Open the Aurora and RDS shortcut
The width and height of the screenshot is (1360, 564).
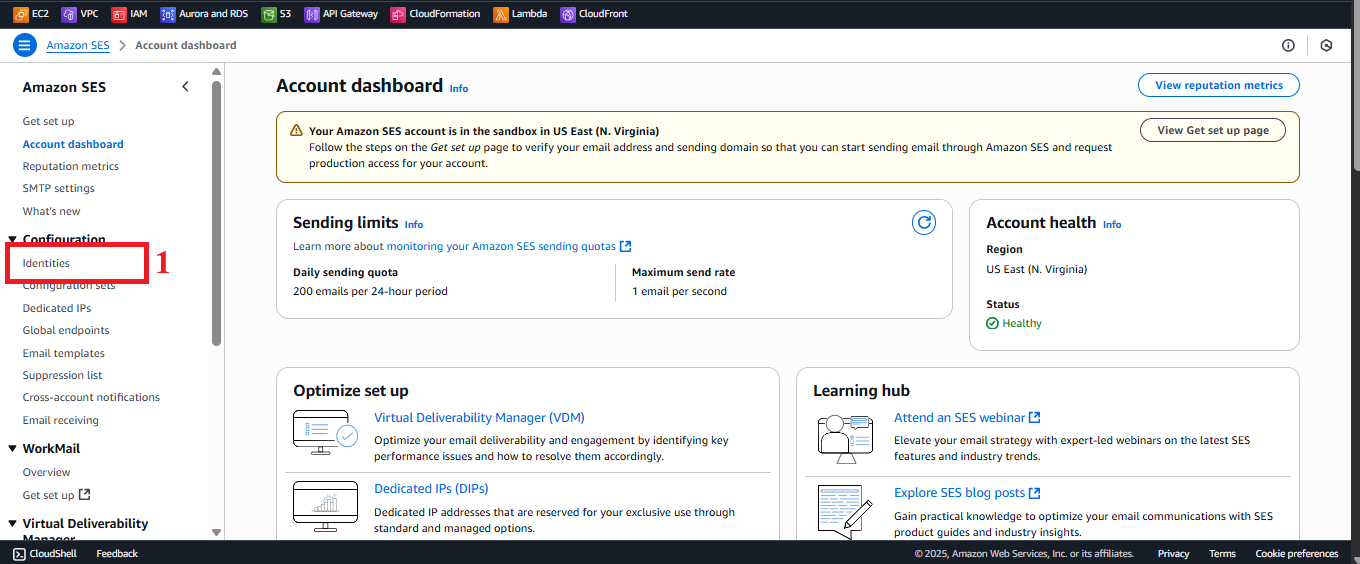tap(204, 14)
